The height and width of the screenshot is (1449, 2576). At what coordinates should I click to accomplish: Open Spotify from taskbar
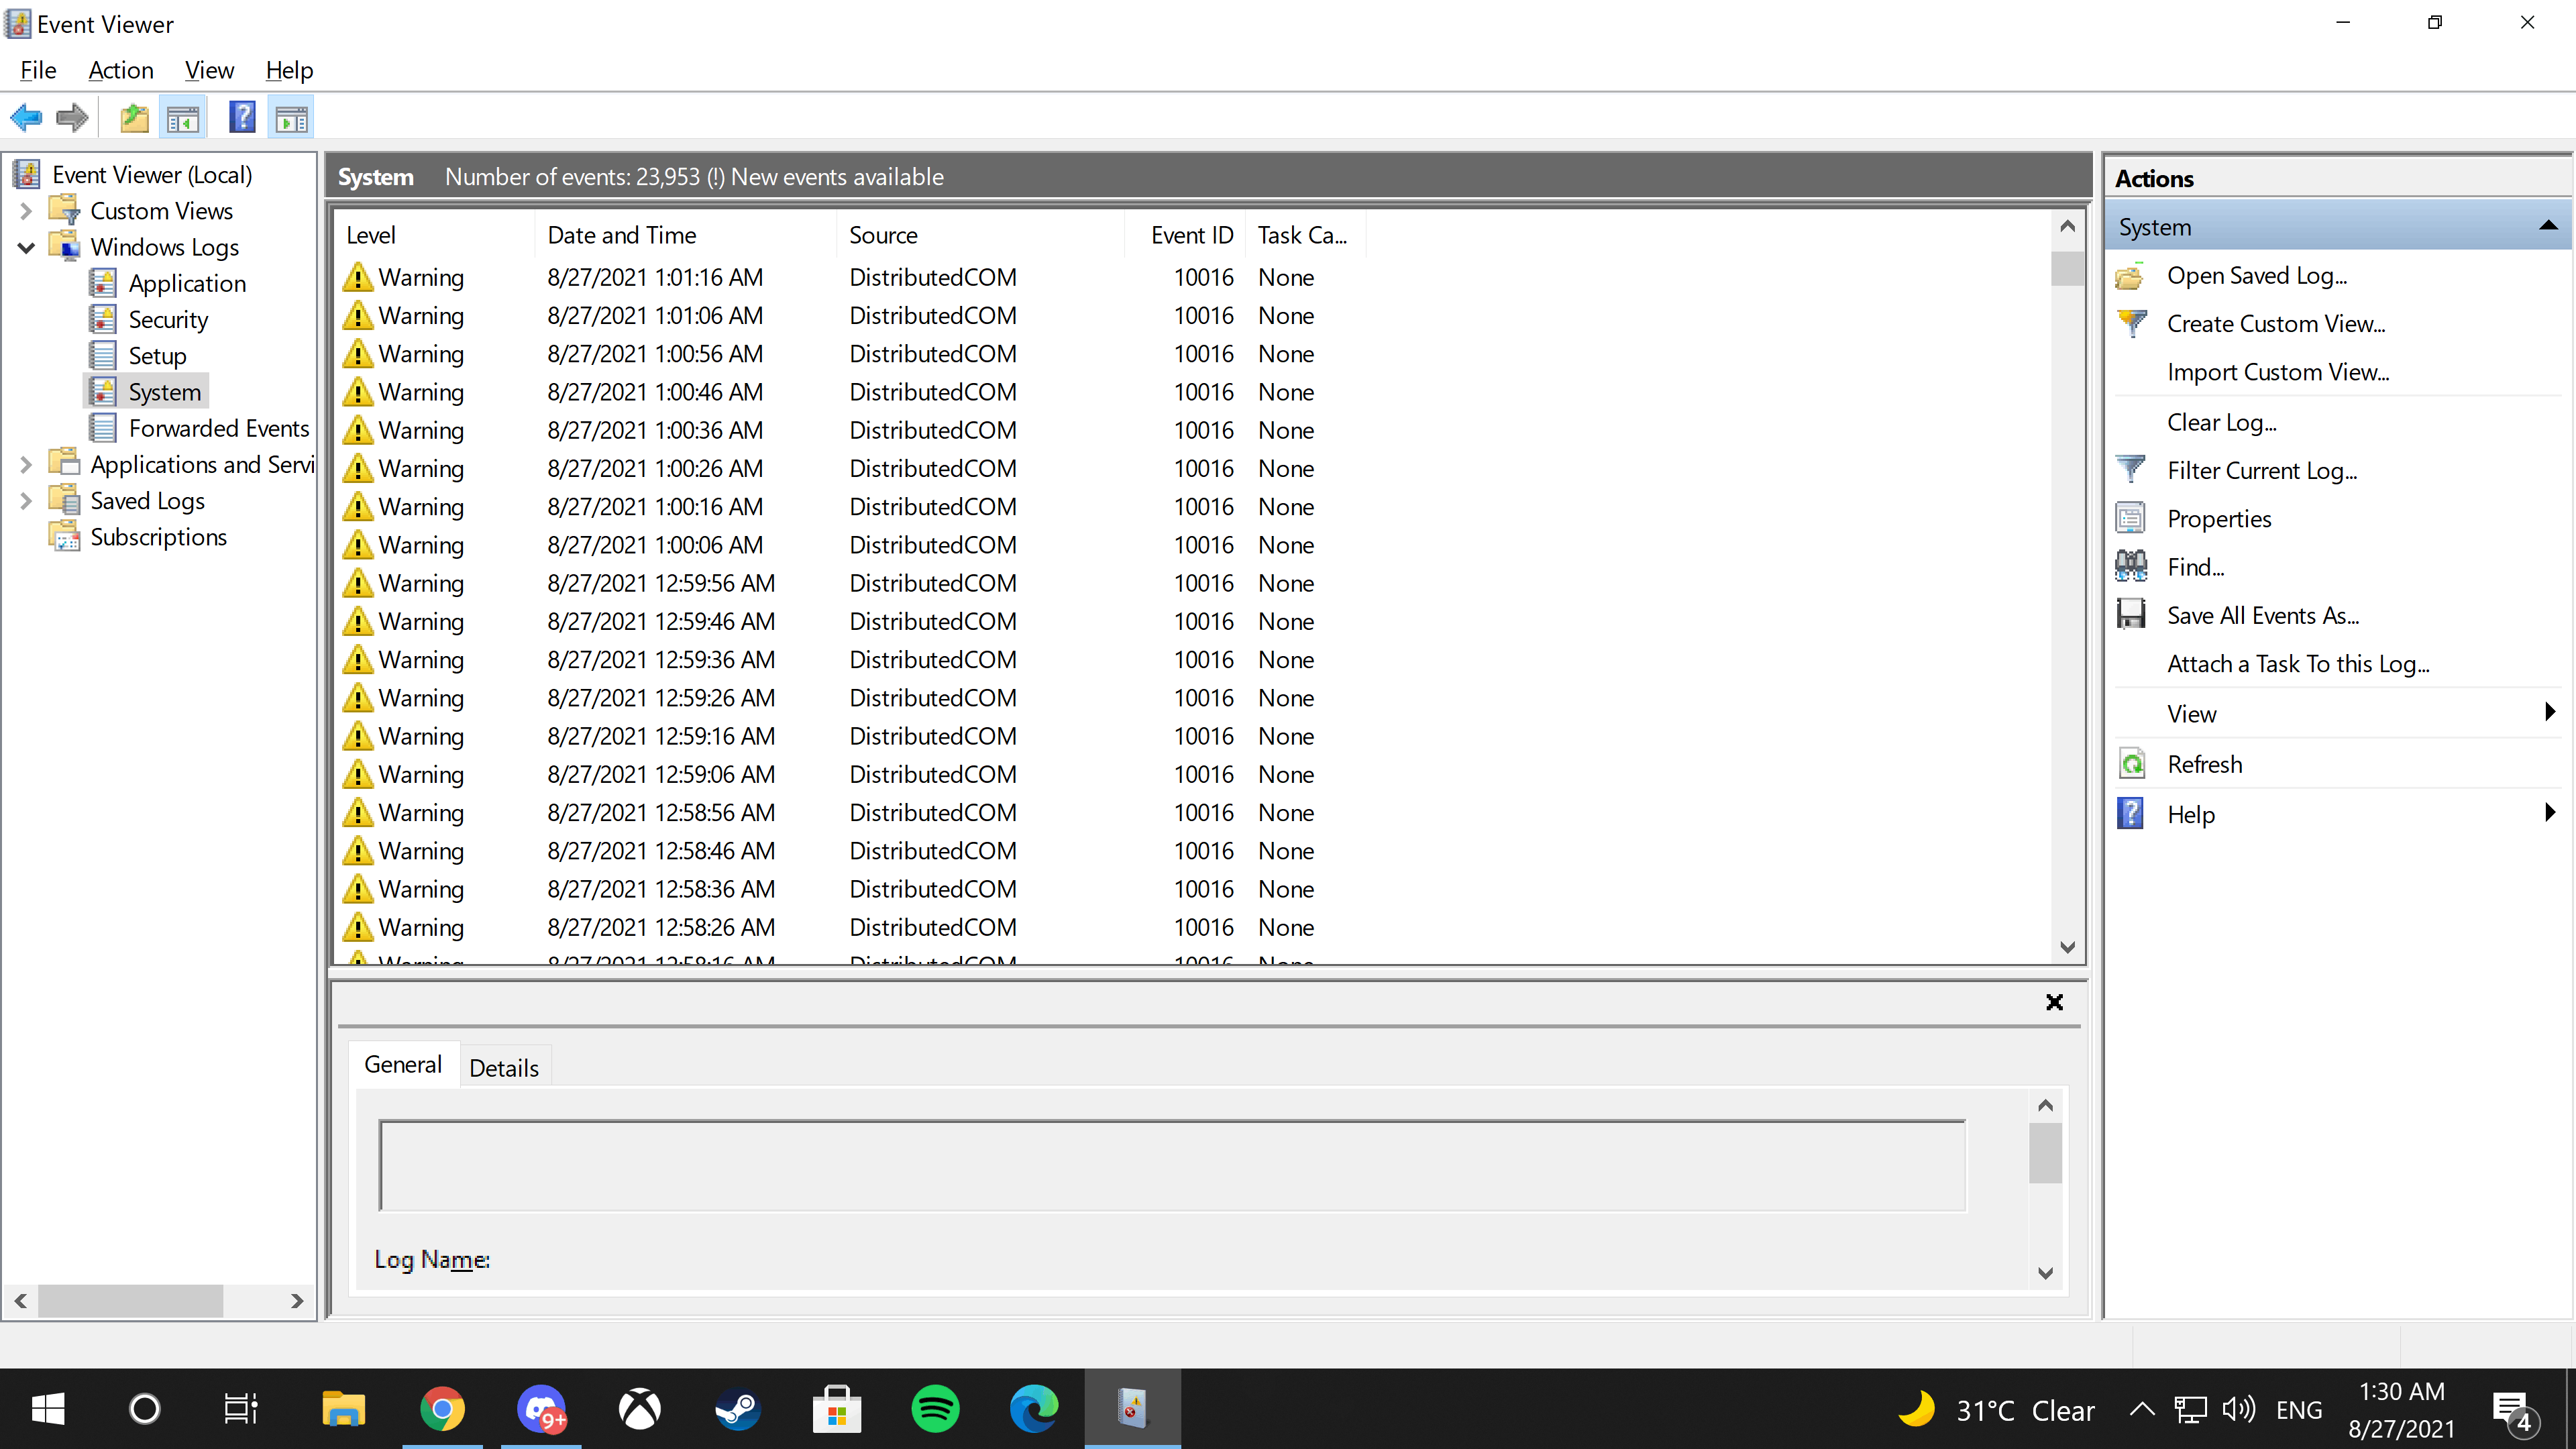935,1409
